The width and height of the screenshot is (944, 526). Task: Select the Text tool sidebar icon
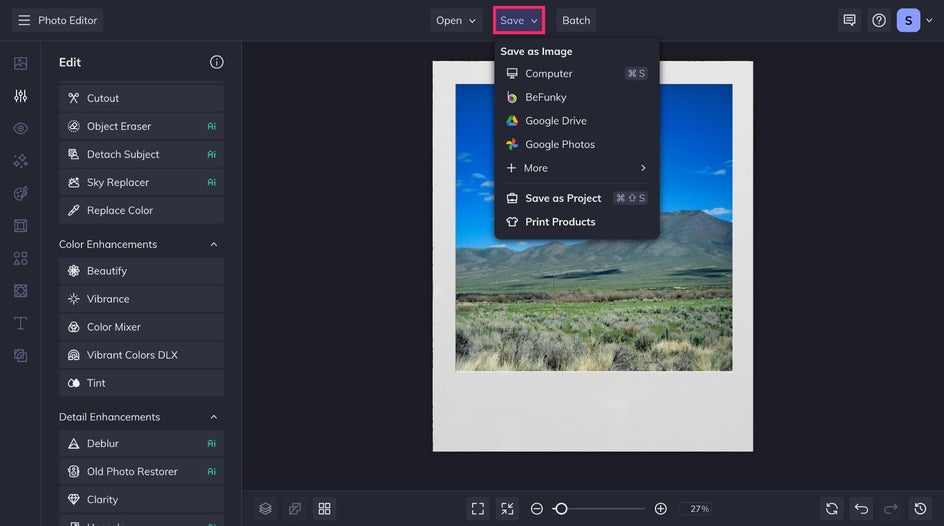(20, 323)
